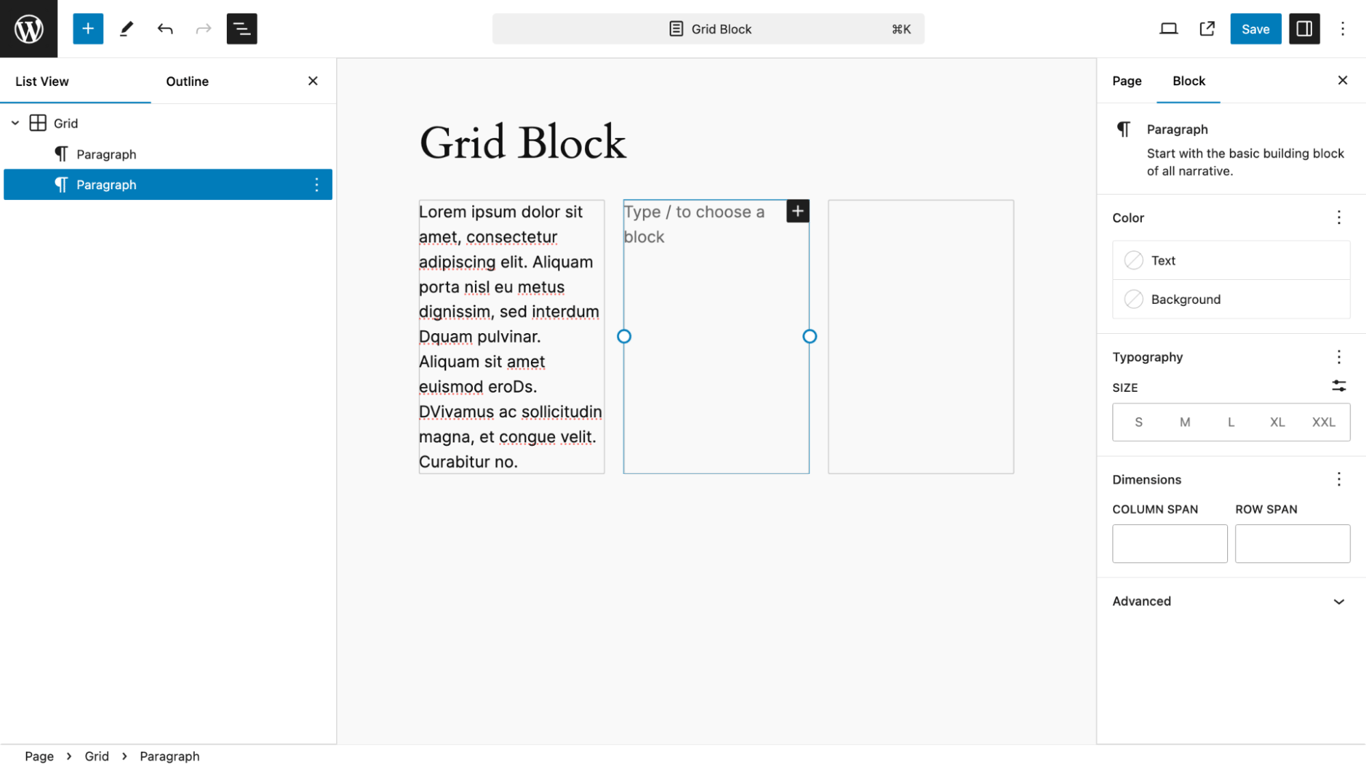Select Grid in the breadcrumb trail

pyautogui.click(x=96, y=756)
